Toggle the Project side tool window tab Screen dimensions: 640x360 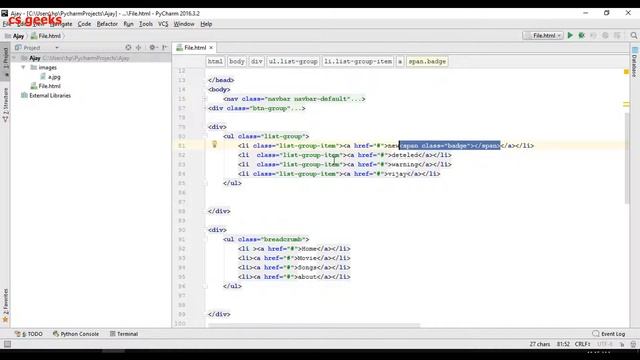coord(5,62)
